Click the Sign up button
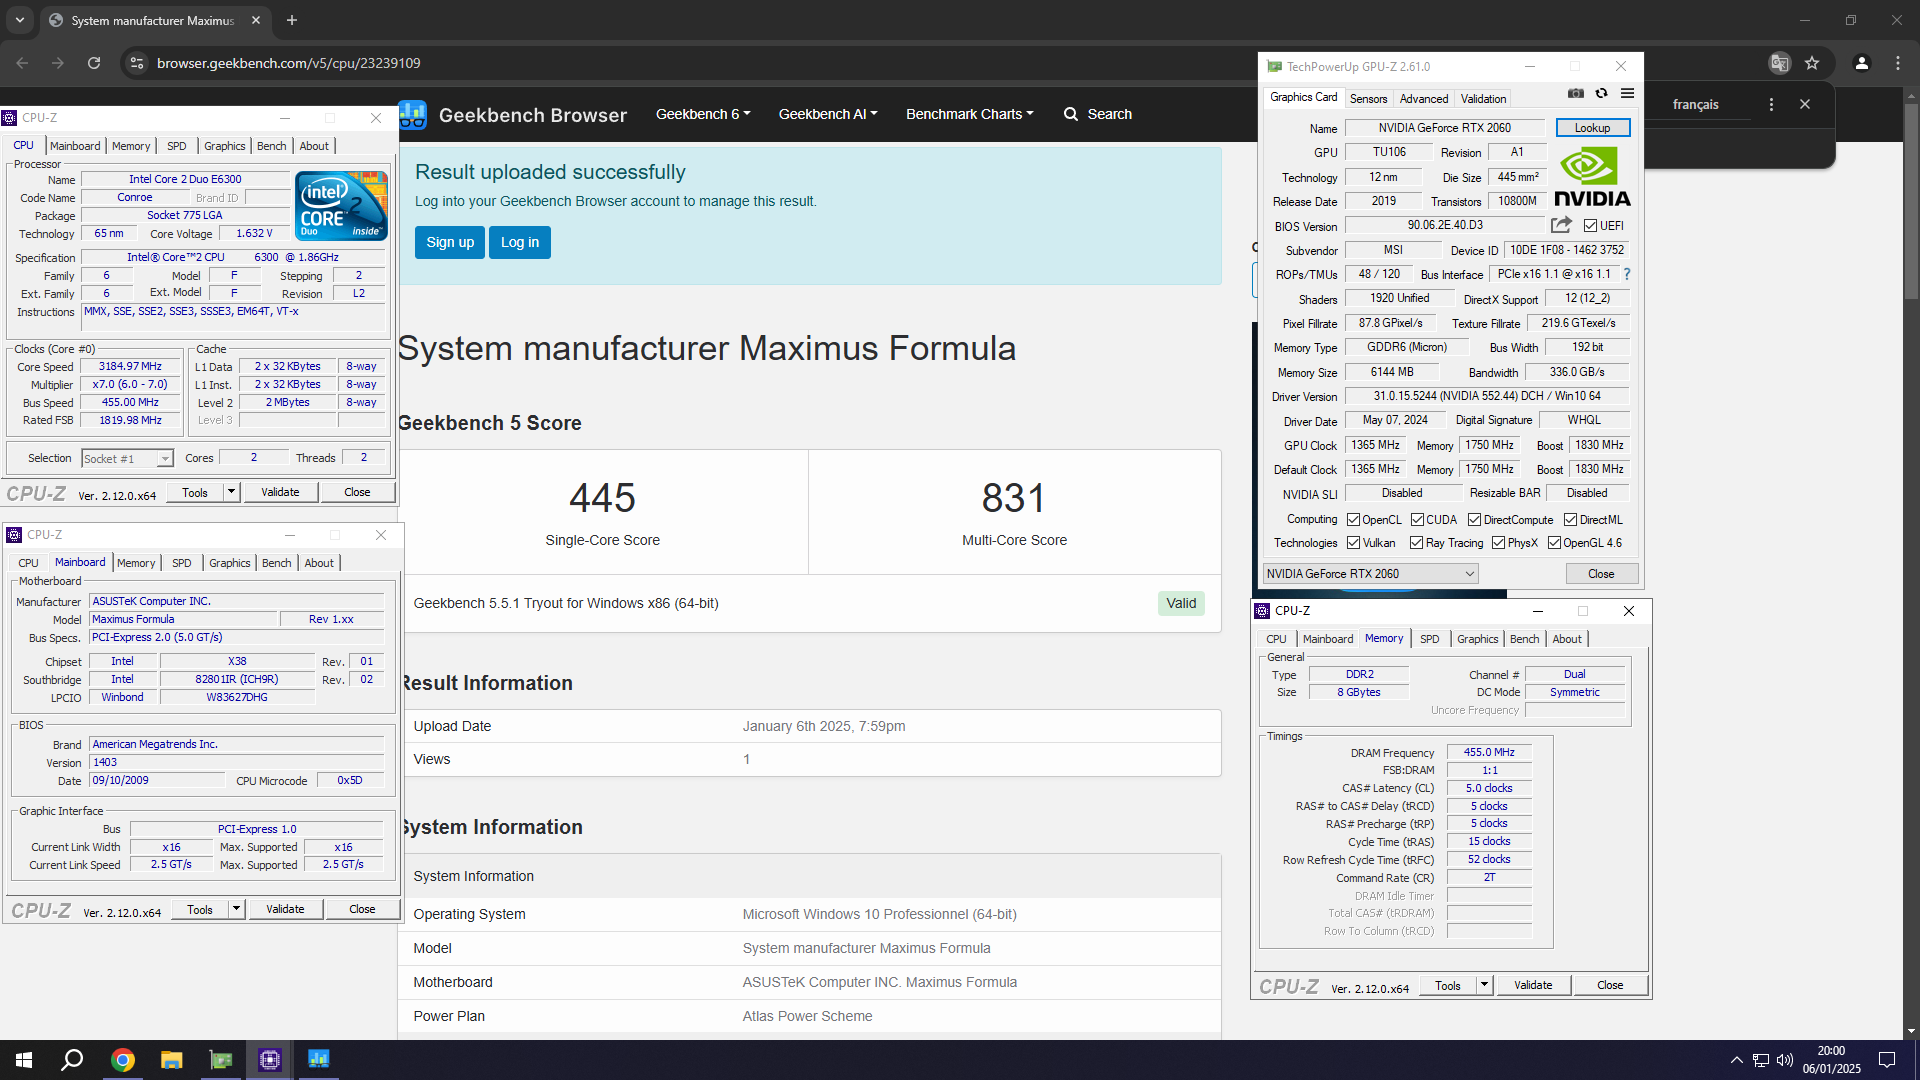 tap(450, 242)
